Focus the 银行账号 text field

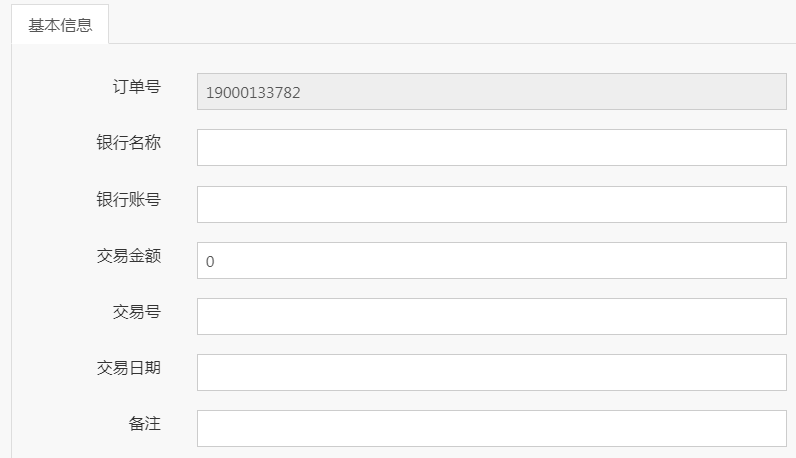(492, 204)
